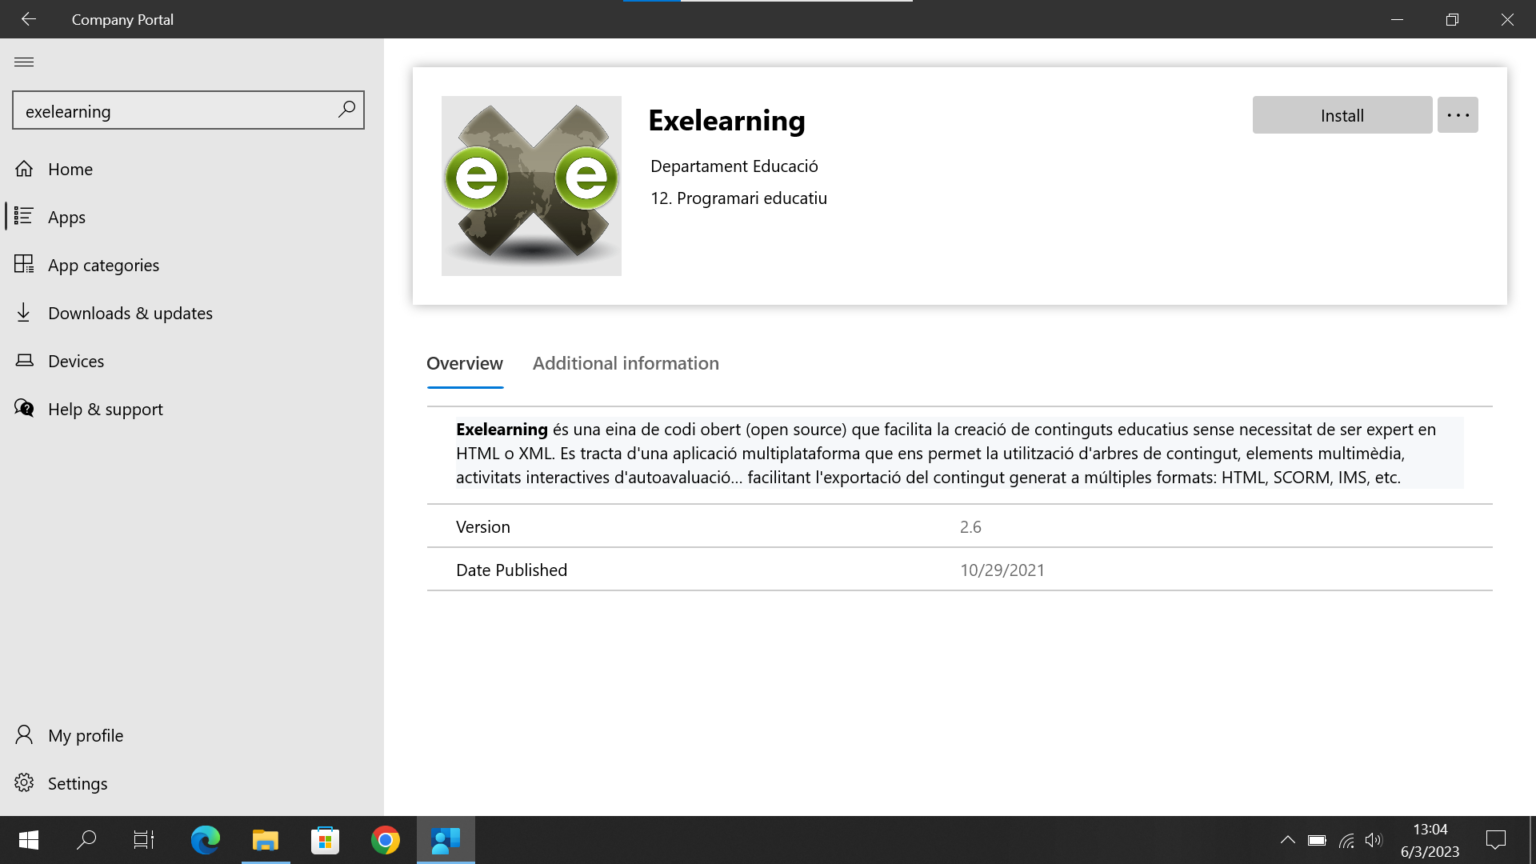Click the Devices sidebar icon
This screenshot has height=864, width=1536.
click(24, 361)
